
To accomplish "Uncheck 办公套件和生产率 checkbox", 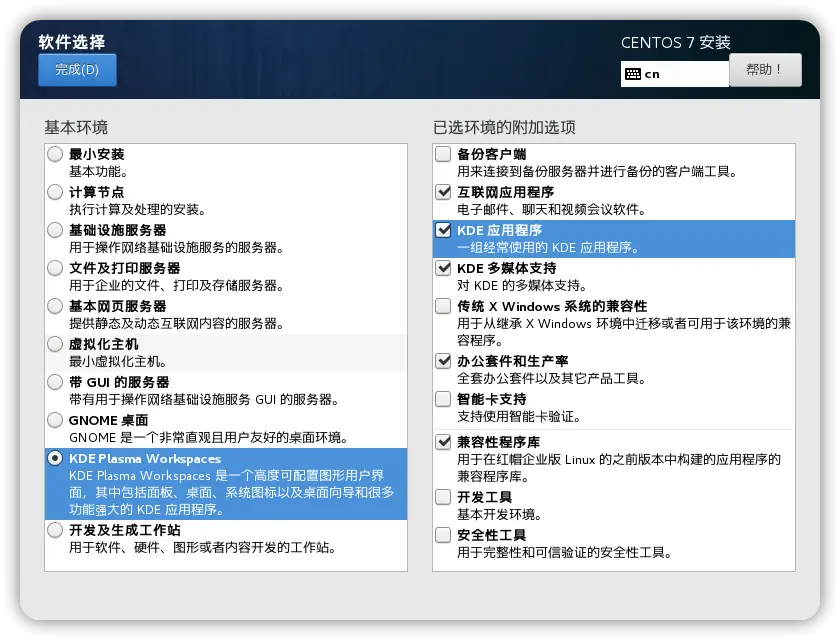I will pyautogui.click(x=443, y=361).
